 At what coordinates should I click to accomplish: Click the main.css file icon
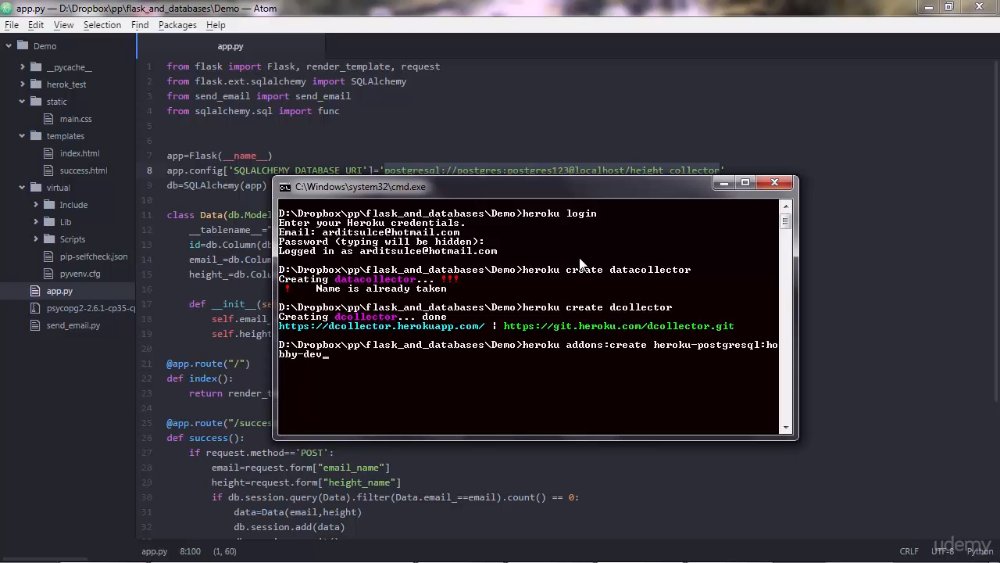(x=48, y=119)
